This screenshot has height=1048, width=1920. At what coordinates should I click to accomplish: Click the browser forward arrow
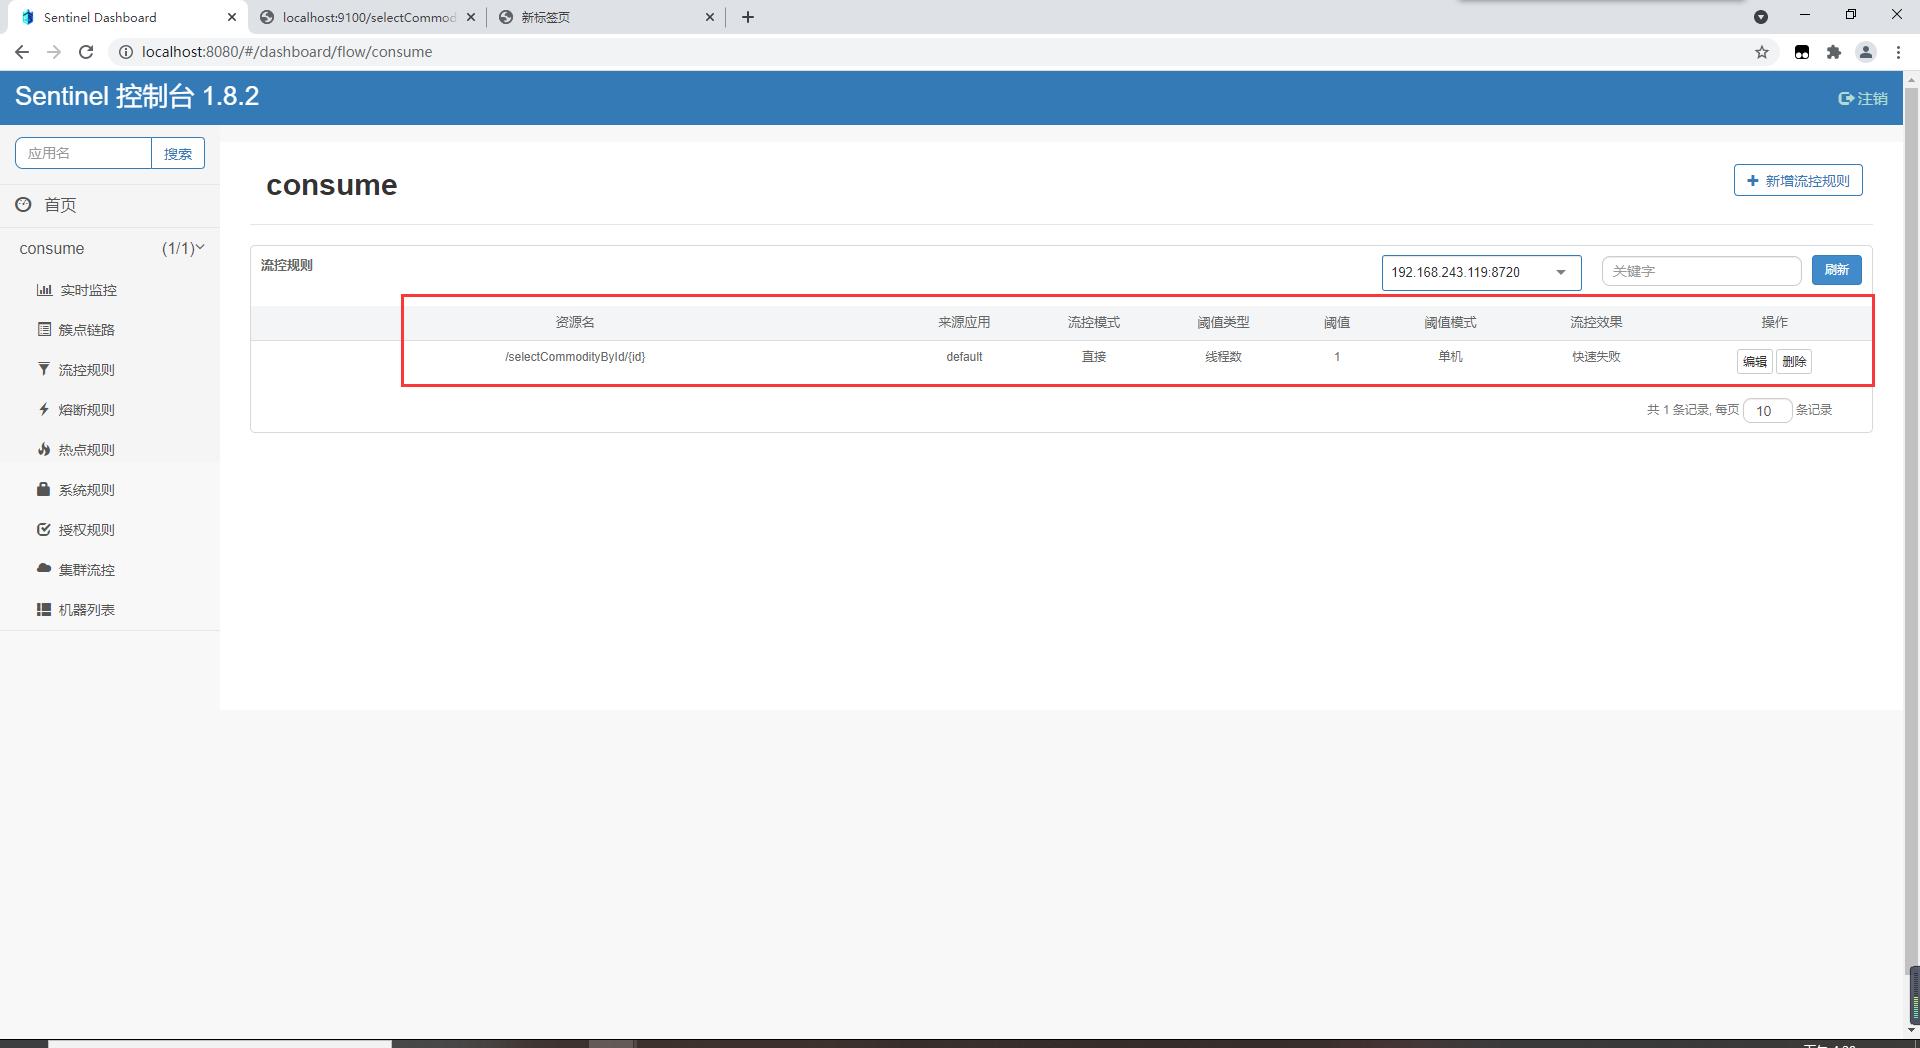[x=54, y=52]
